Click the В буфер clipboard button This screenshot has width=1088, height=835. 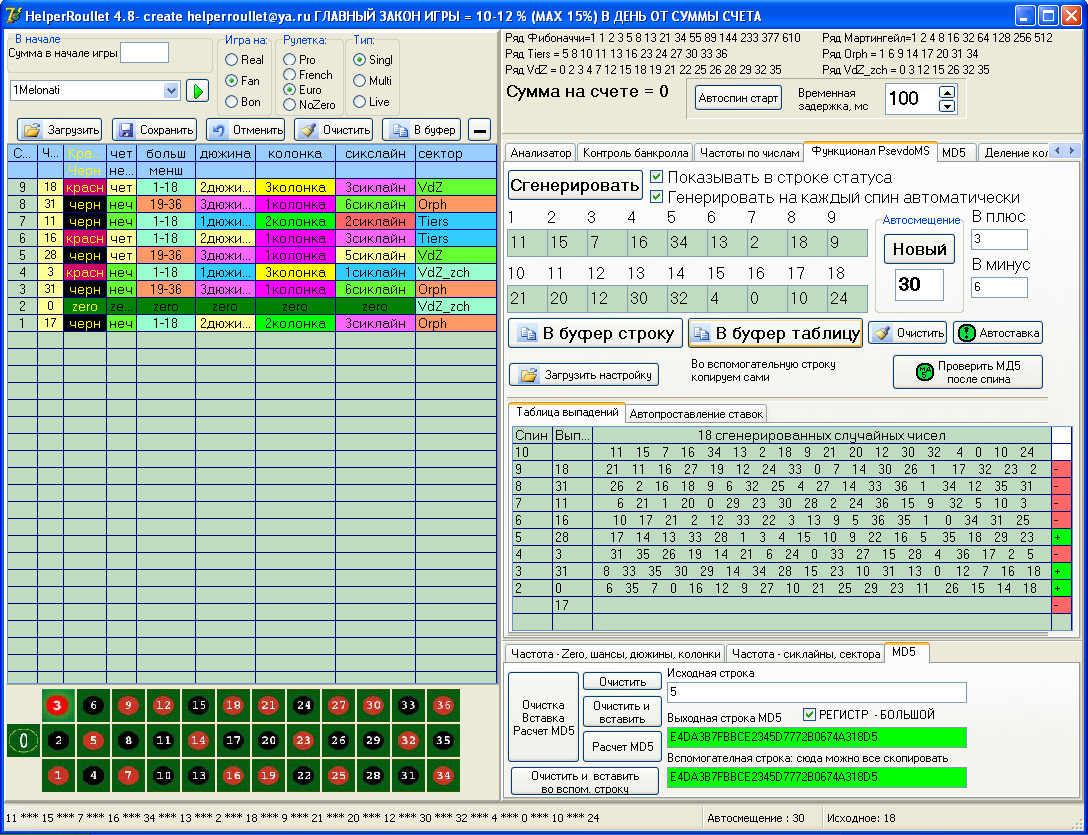422,130
